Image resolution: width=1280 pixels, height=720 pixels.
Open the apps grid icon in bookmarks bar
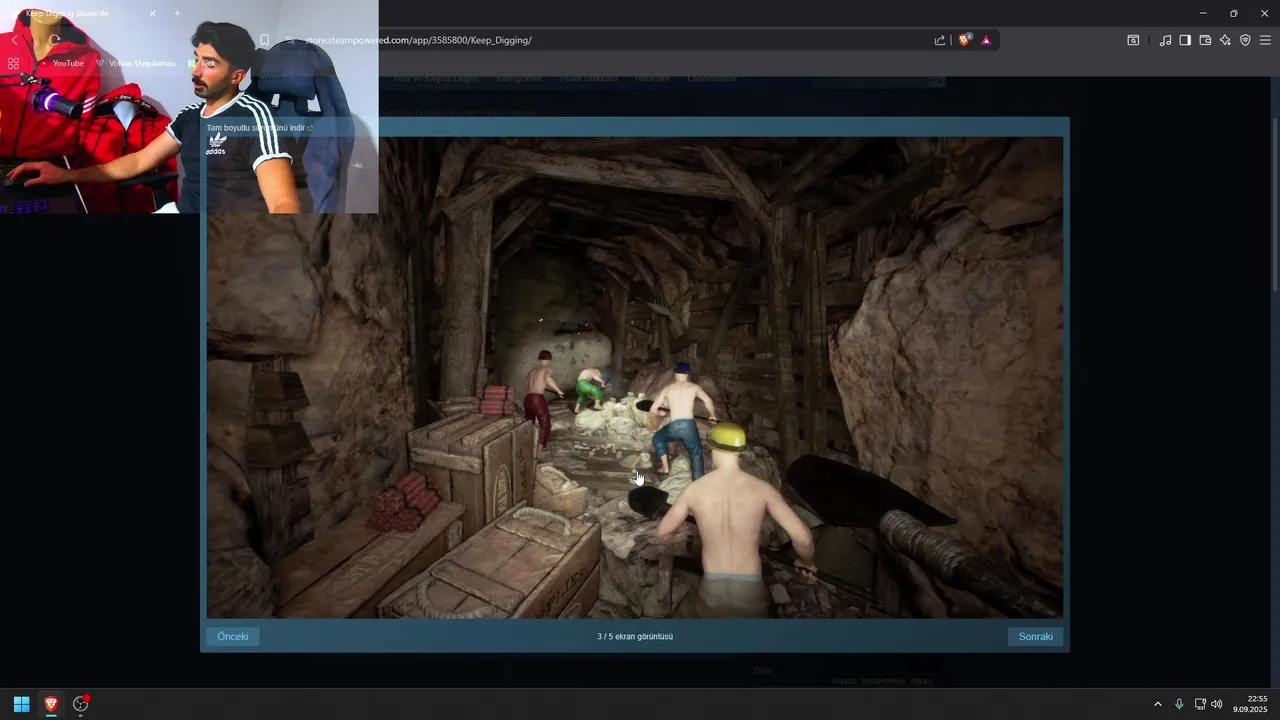pos(13,63)
